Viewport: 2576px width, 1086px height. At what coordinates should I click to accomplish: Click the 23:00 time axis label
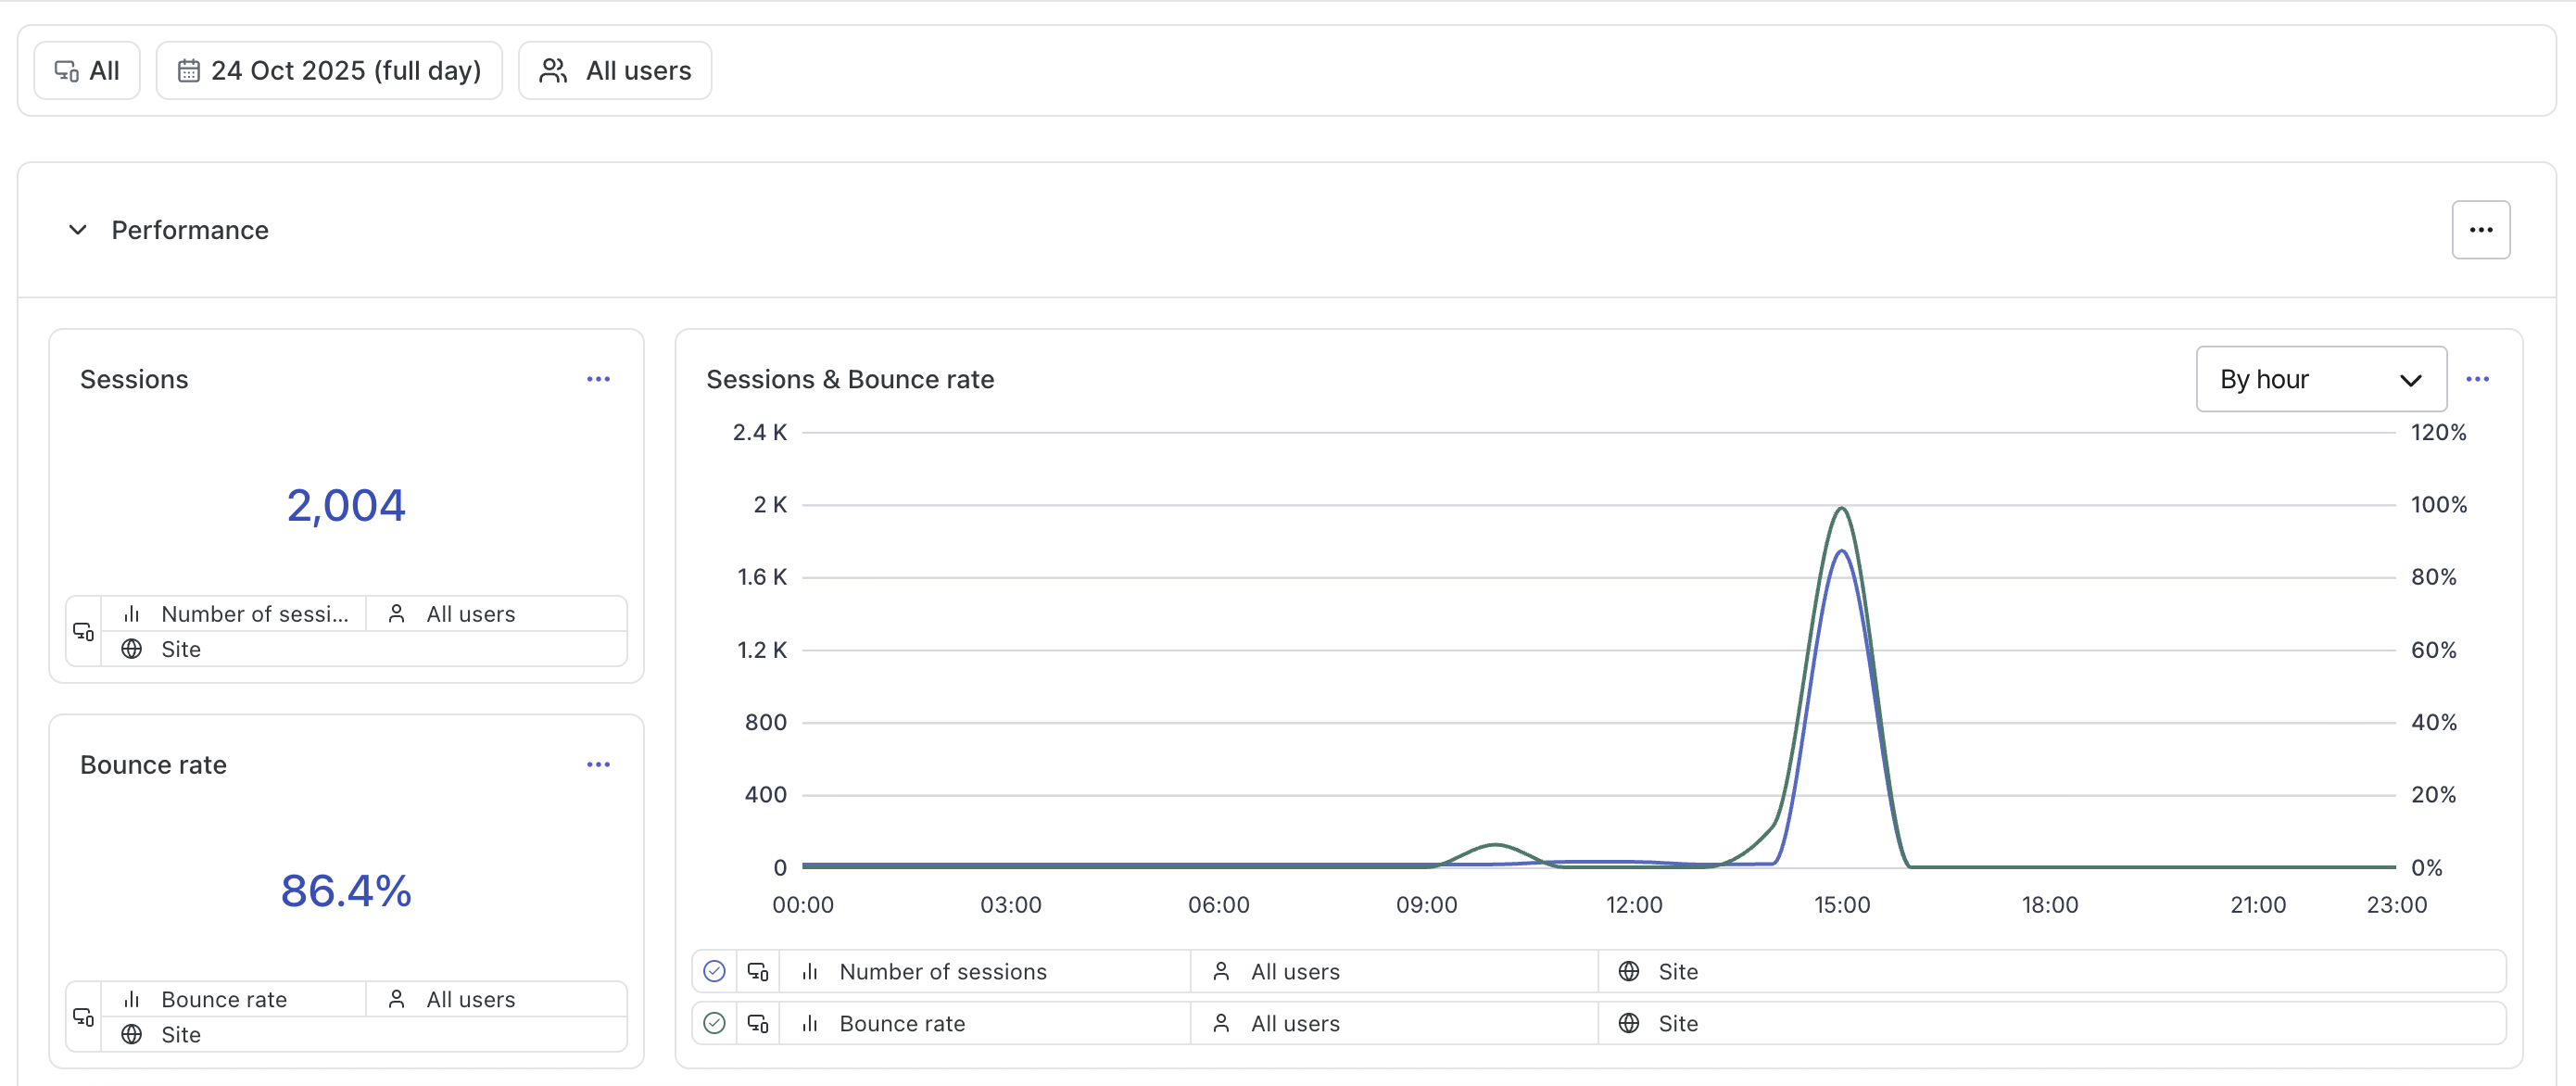tap(2397, 905)
